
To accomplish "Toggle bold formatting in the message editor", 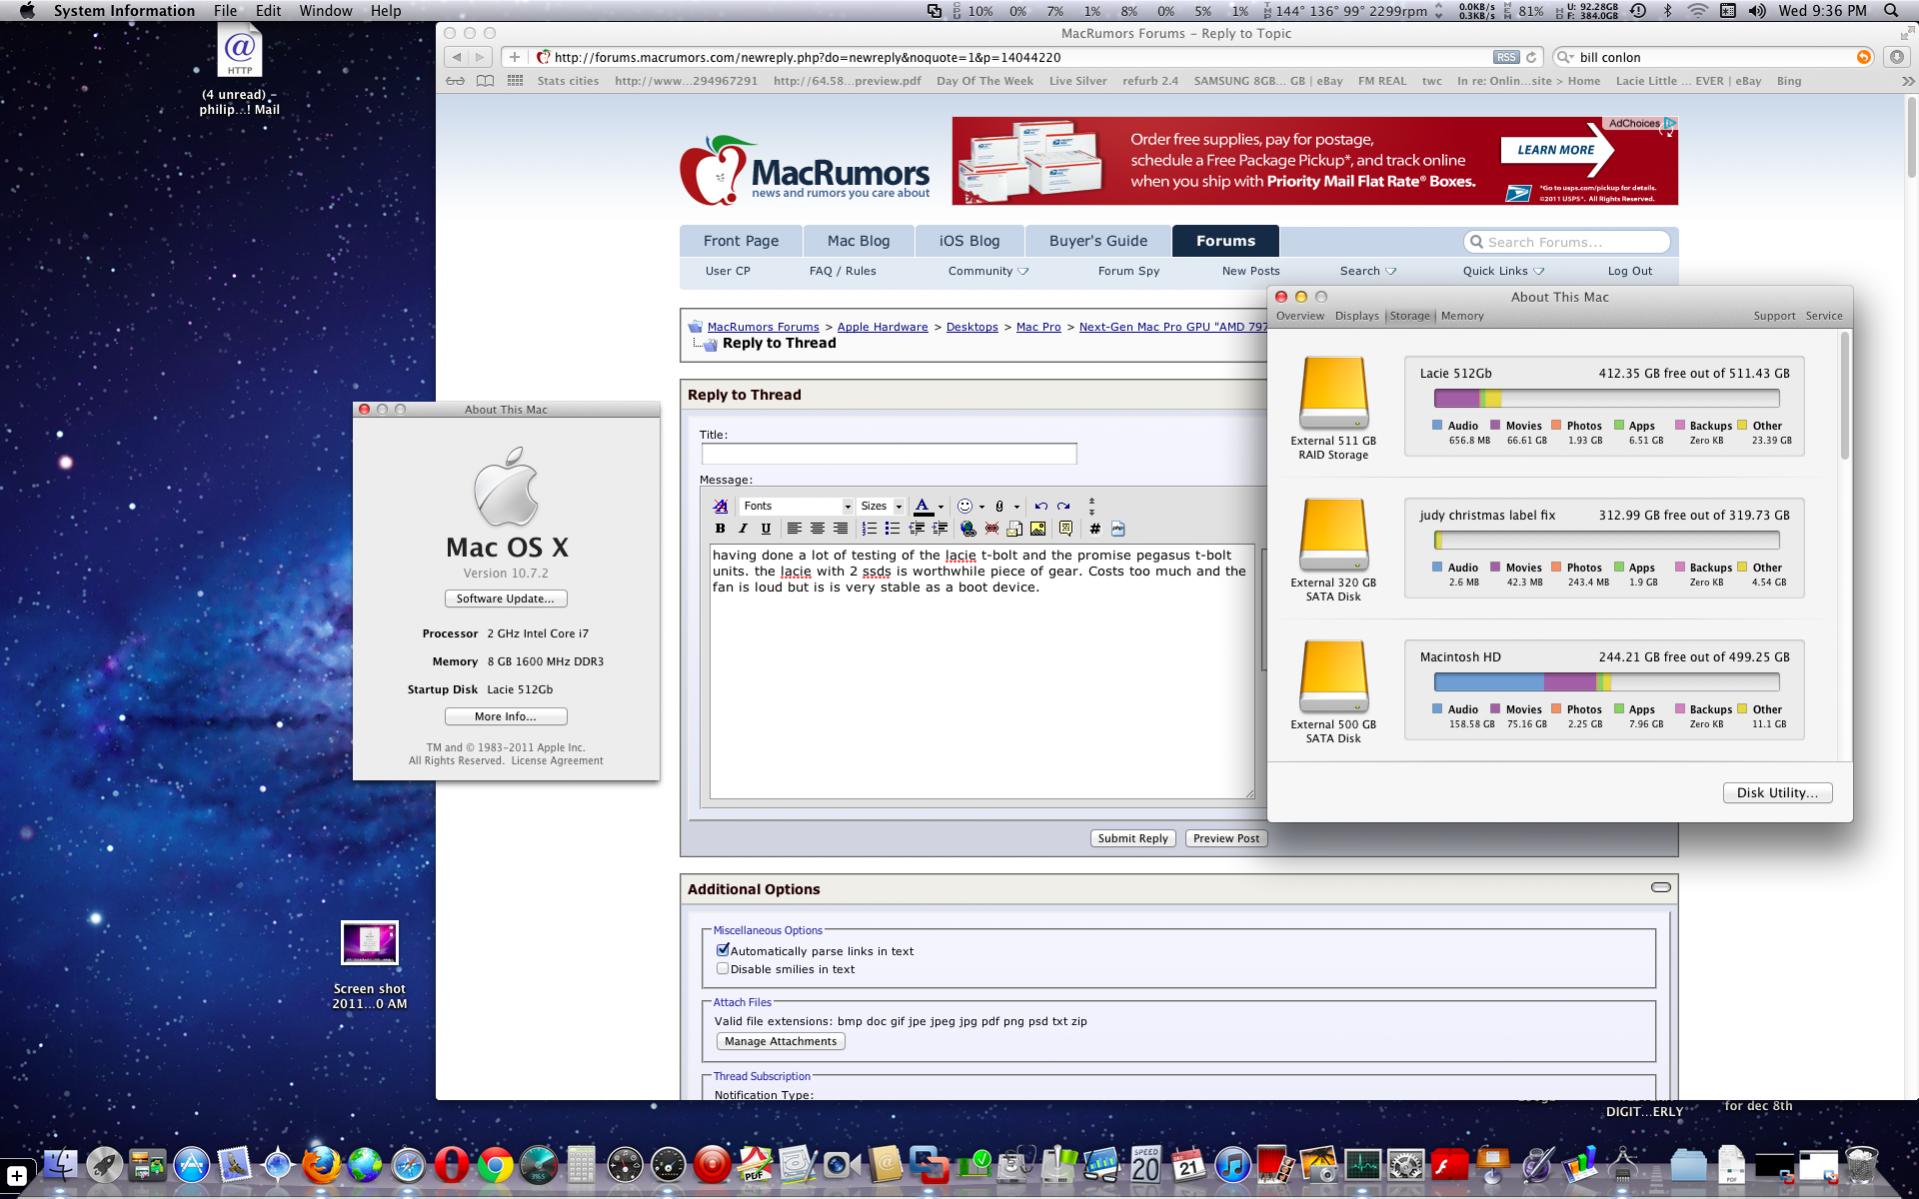I will click(x=720, y=528).
